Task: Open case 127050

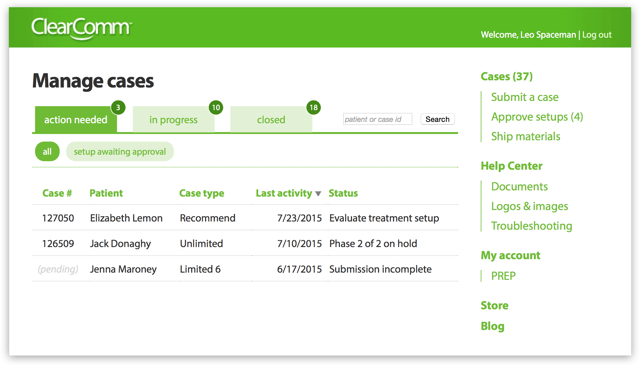Action: click(58, 218)
